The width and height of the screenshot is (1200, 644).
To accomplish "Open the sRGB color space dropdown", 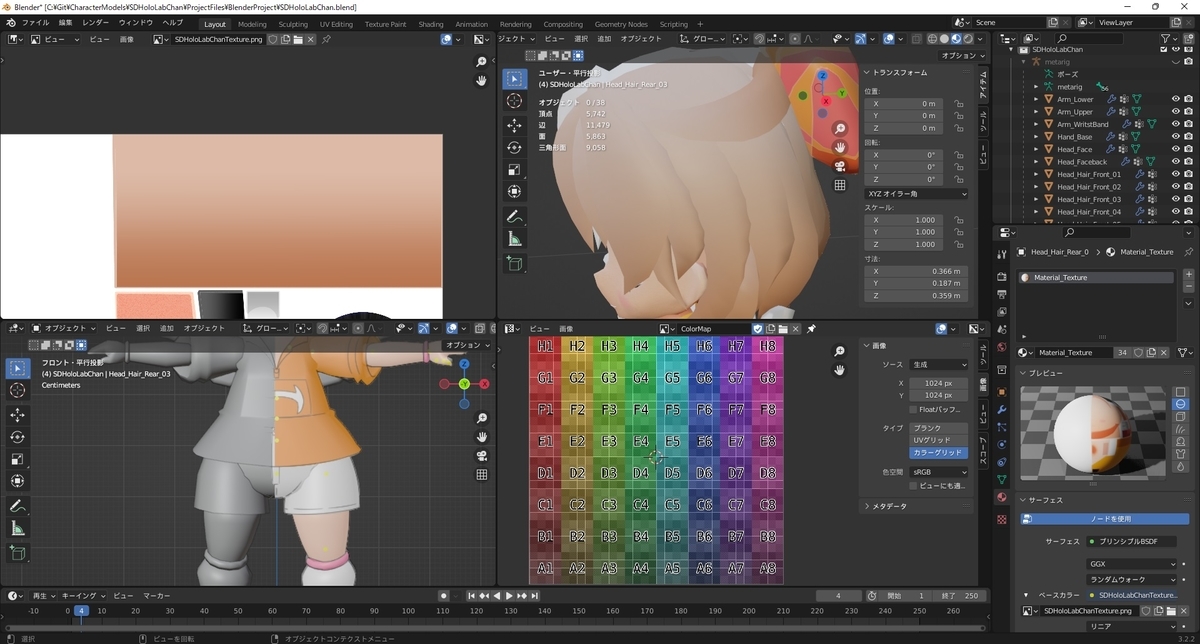I will pos(937,472).
